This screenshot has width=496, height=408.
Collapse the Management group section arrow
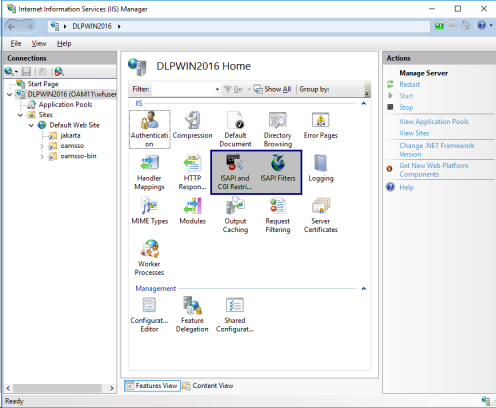(x=364, y=289)
